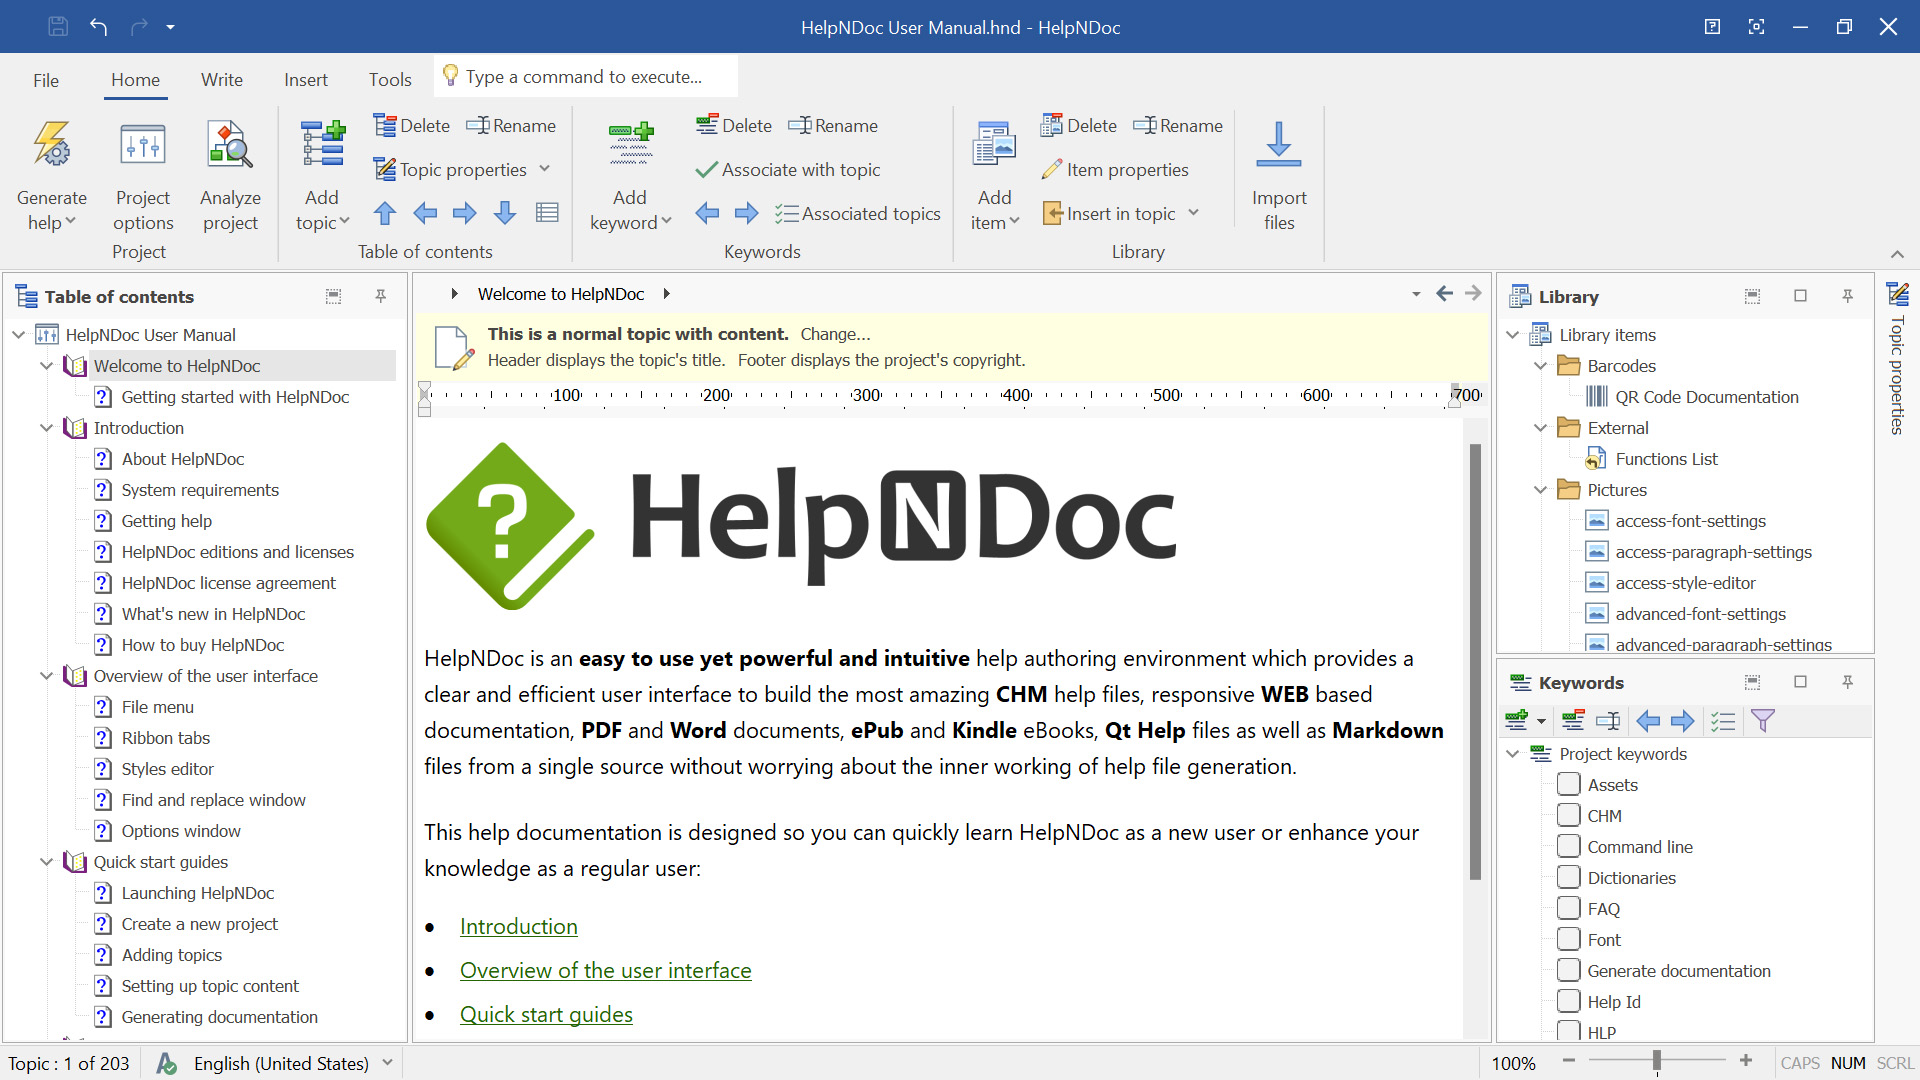Open the Topic properties dropdown arrow
This screenshot has width=1920, height=1080.
(x=545, y=169)
